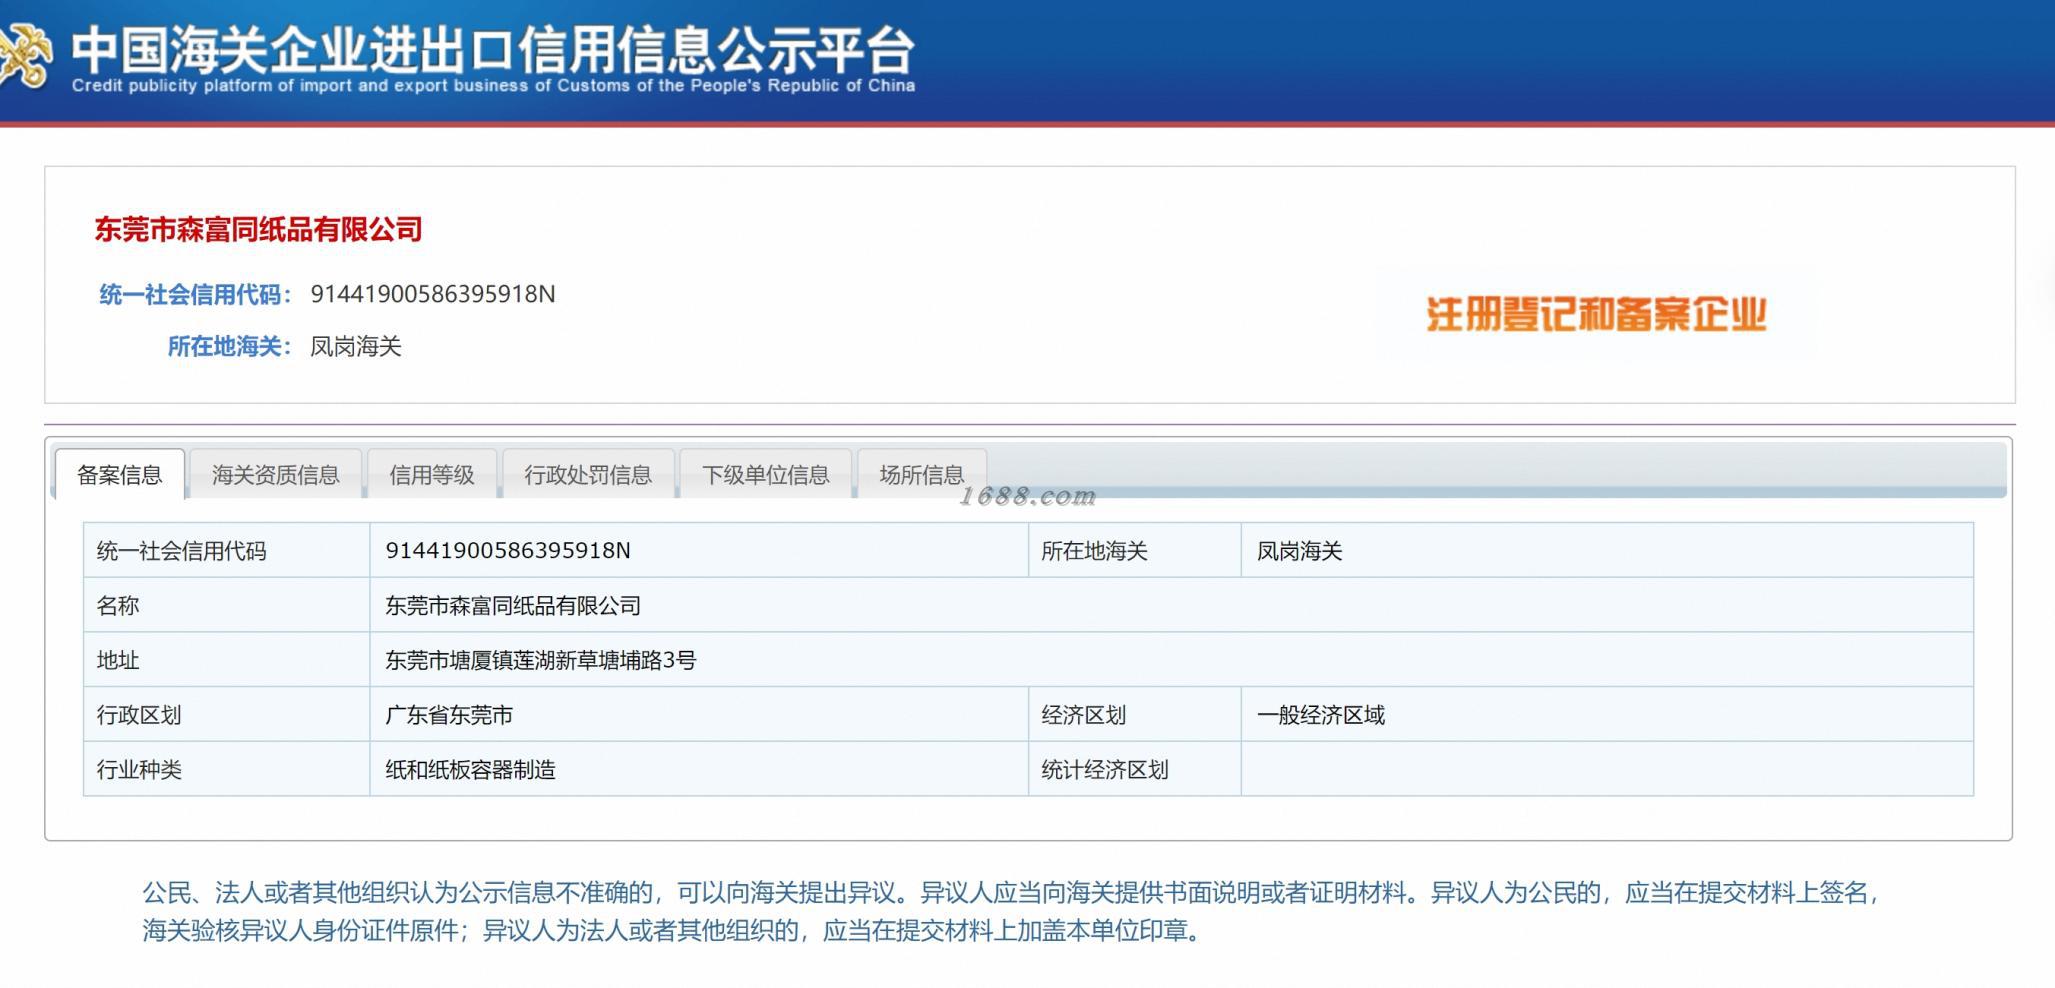View the 下级单位信息 tab
Image resolution: width=2055 pixels, height=988 pixels.
coord(766,475)
